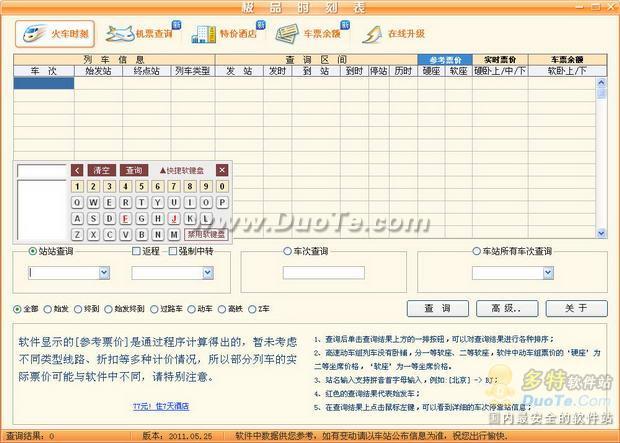Select the 站站查询 station-to-station radio button
620x443 pixels.
pyautogui.click(x=33, y=251)
